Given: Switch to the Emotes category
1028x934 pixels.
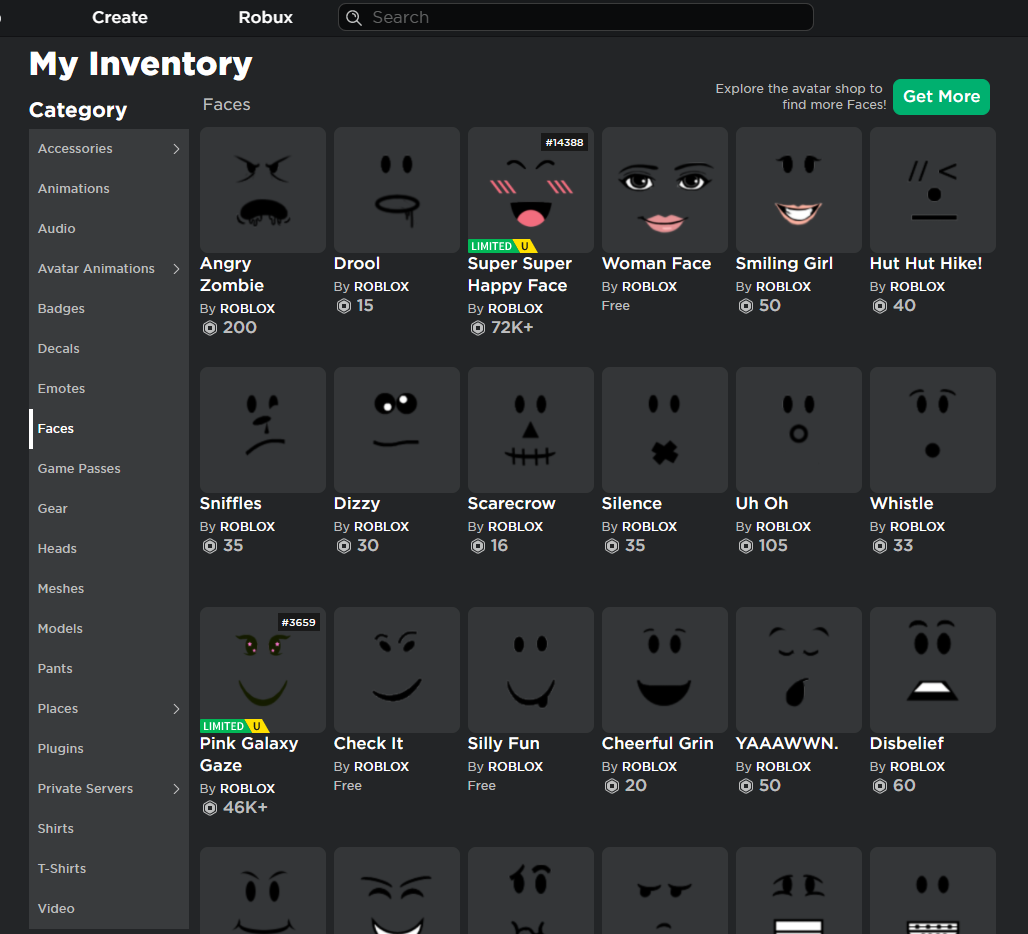Looking at the screenshot, I should (109, 389).
